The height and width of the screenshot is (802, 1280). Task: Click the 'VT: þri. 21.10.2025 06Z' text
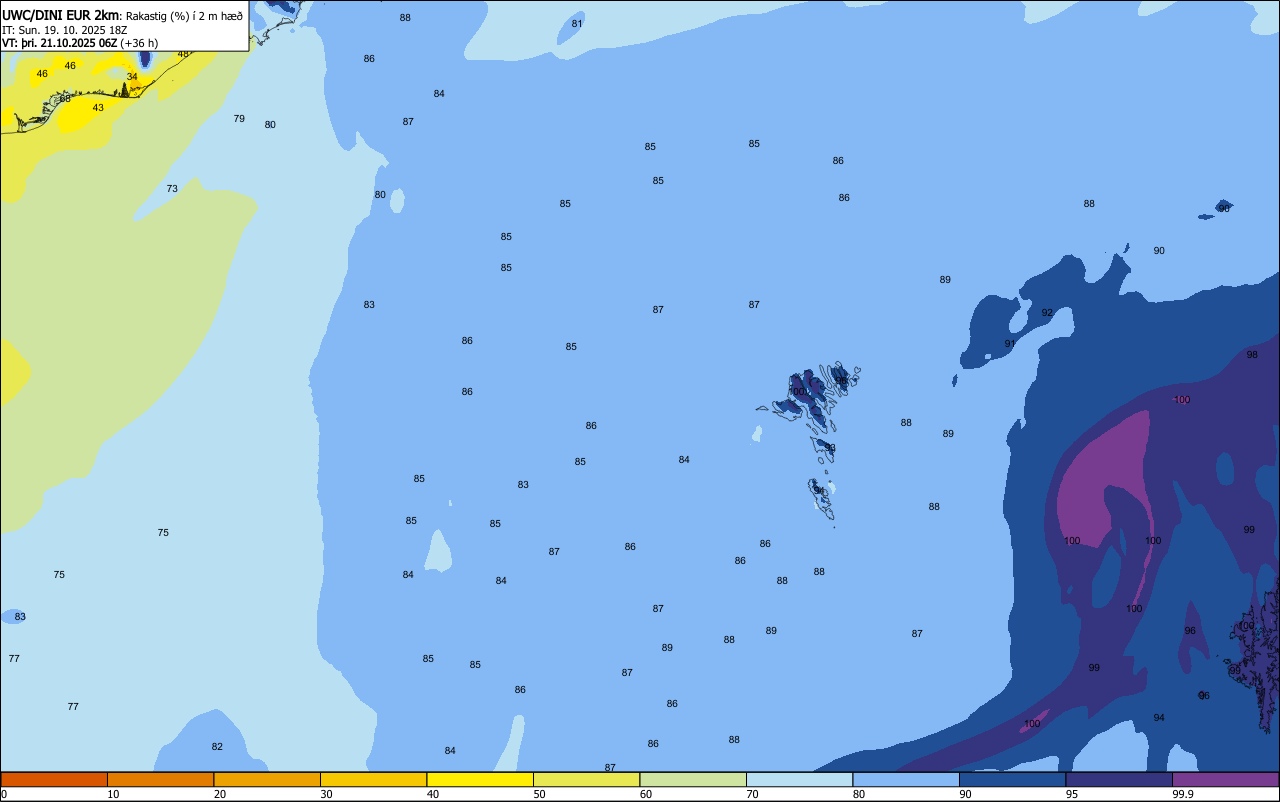point(59,43)
